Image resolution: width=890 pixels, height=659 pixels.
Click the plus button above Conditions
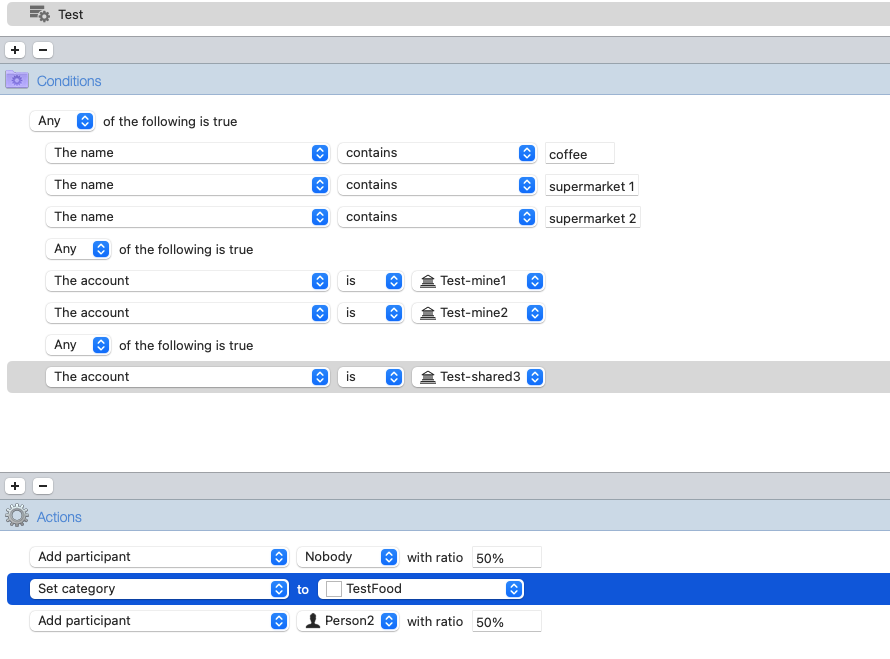[15, 50]
